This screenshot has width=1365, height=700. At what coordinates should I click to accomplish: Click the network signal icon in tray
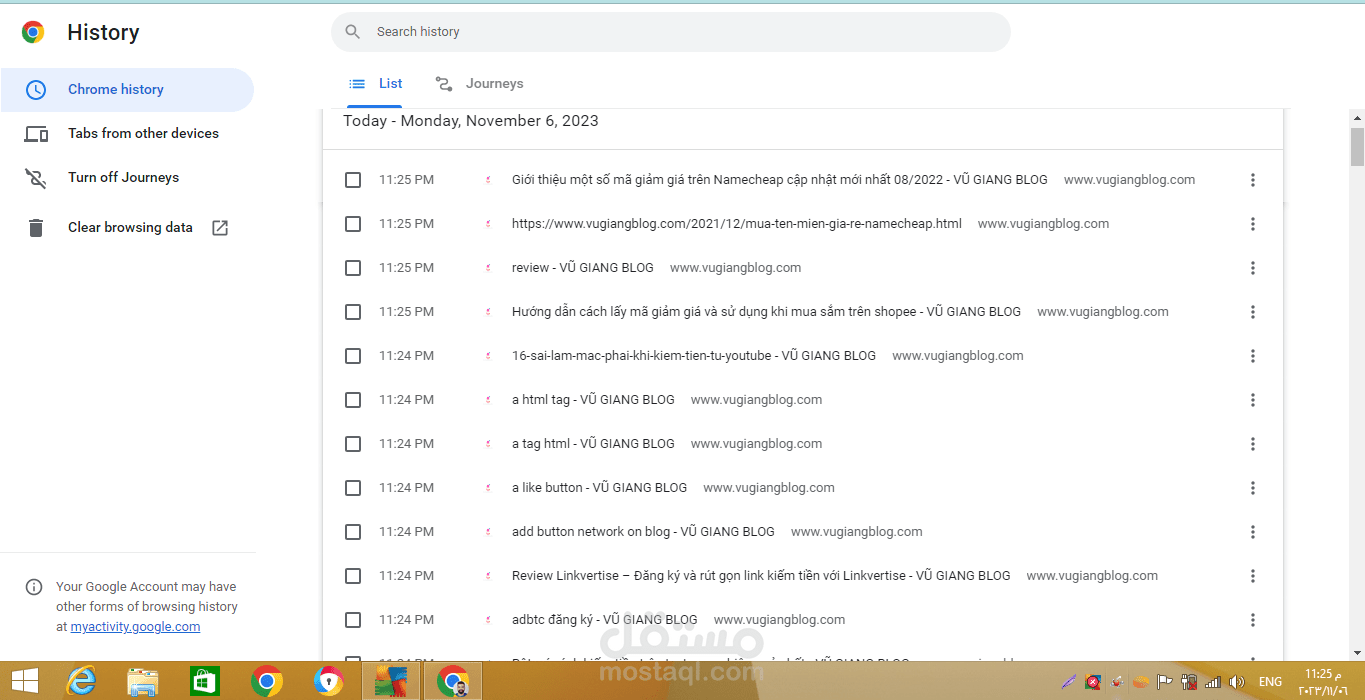(1213, 682)
